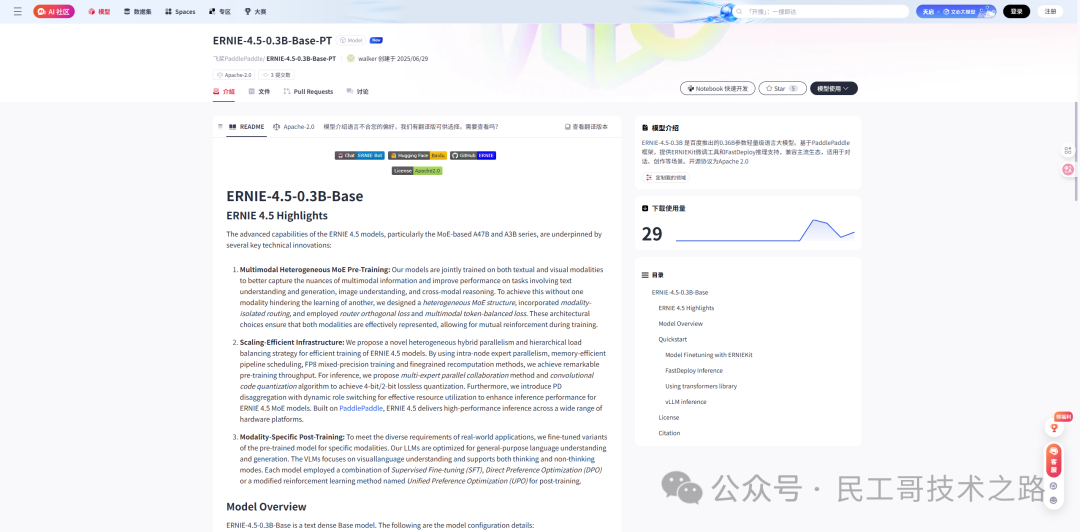Switch to the 讨论 tab
Viewport: 1080px width, 532px height.
(357, 92)
